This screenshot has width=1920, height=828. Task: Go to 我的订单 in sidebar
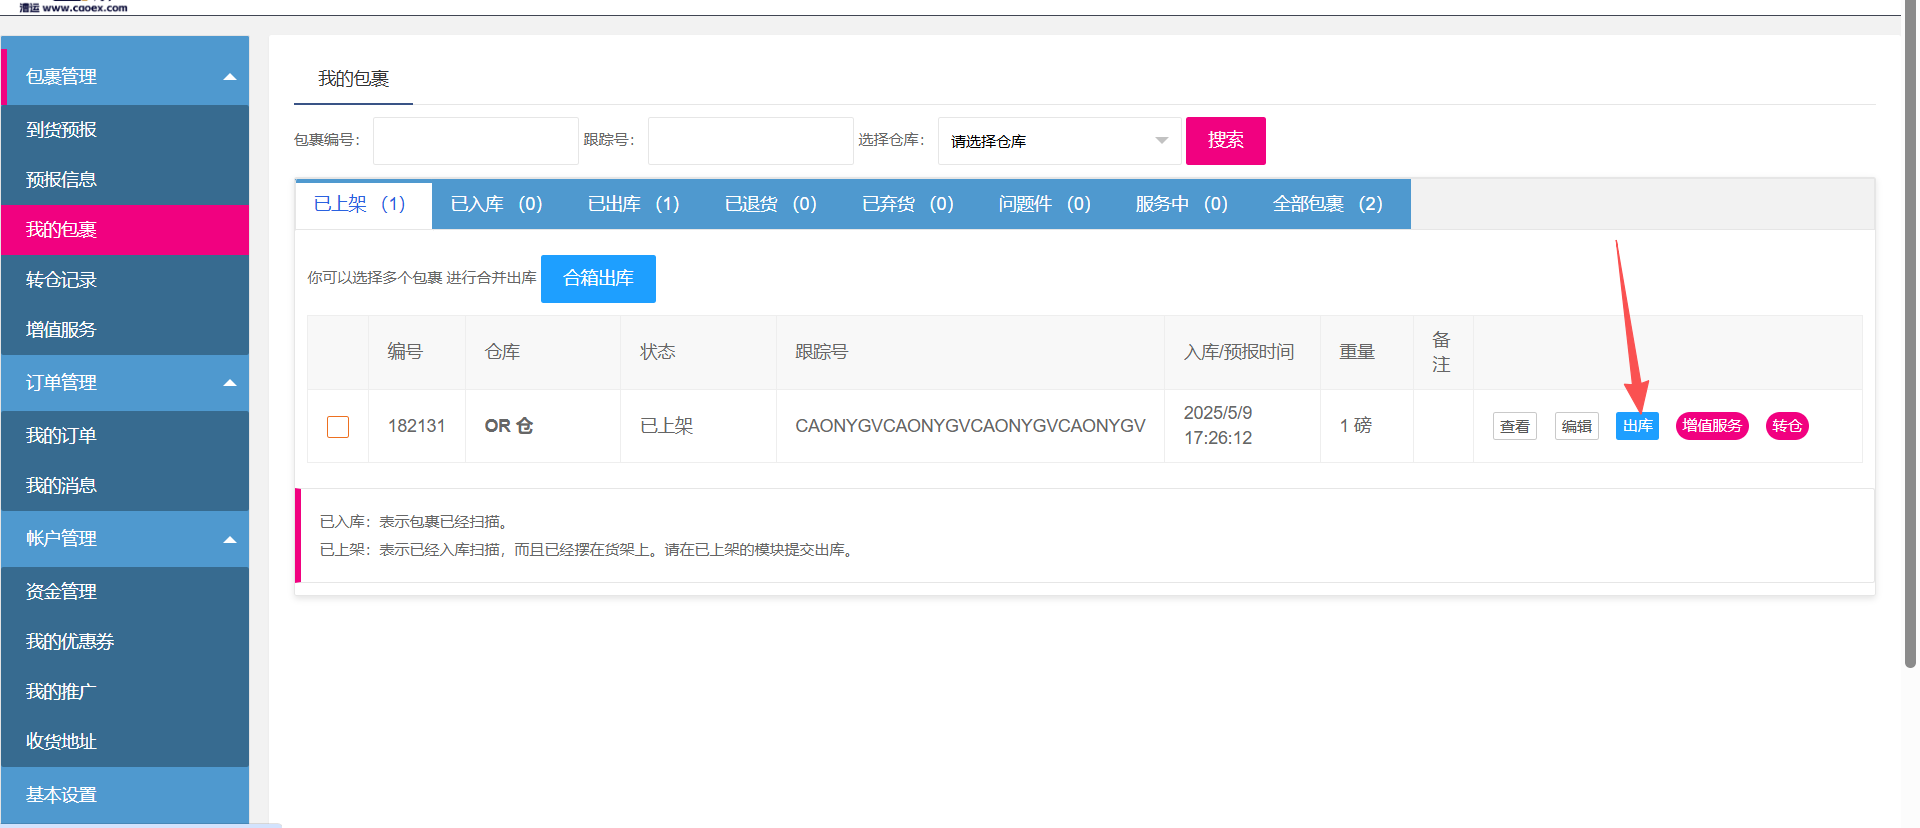tap(62, 436)
